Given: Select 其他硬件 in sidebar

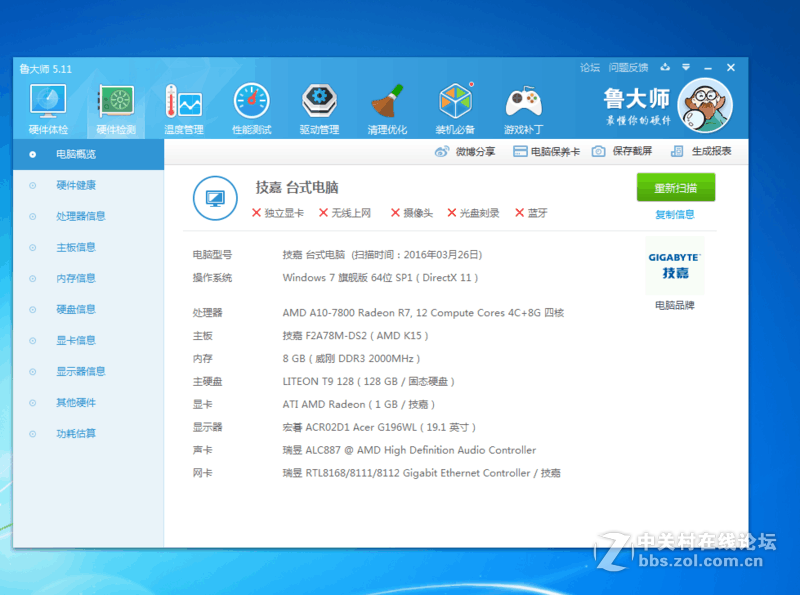Looking at the screenshot, I should click(x=88, y=403).
